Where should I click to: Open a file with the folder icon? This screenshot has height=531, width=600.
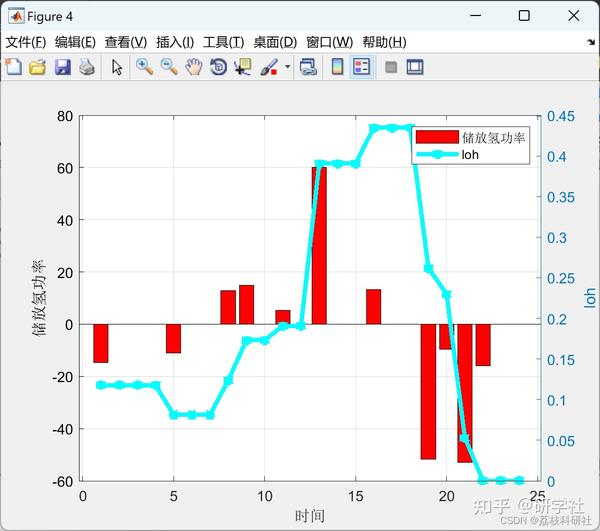38,67
